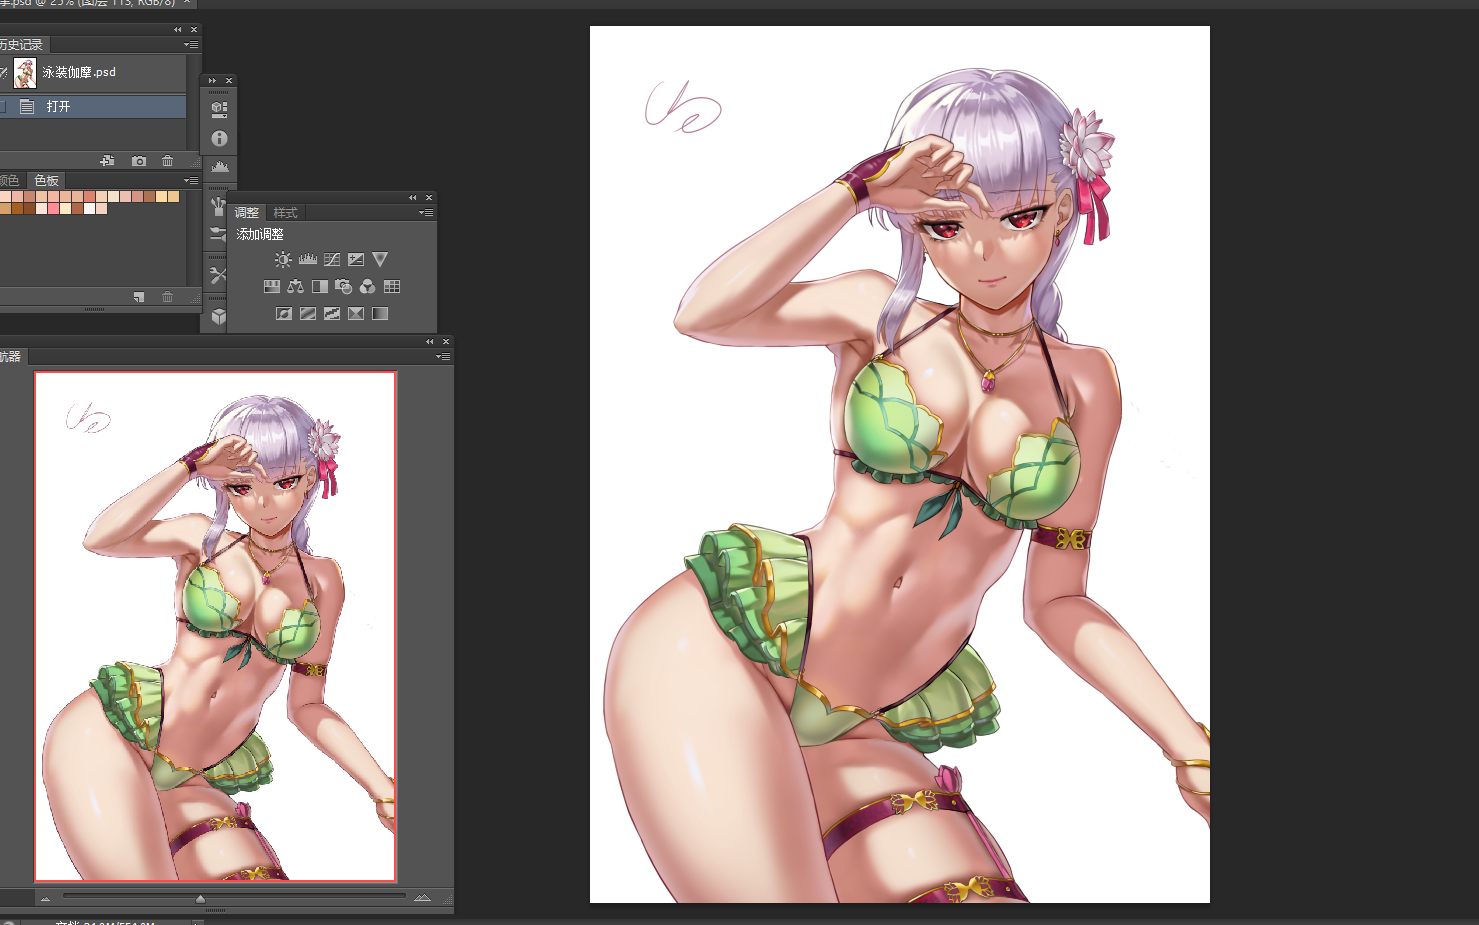
Task: Add a Channel Mixer adjustment layer
Action: (367, 286)
